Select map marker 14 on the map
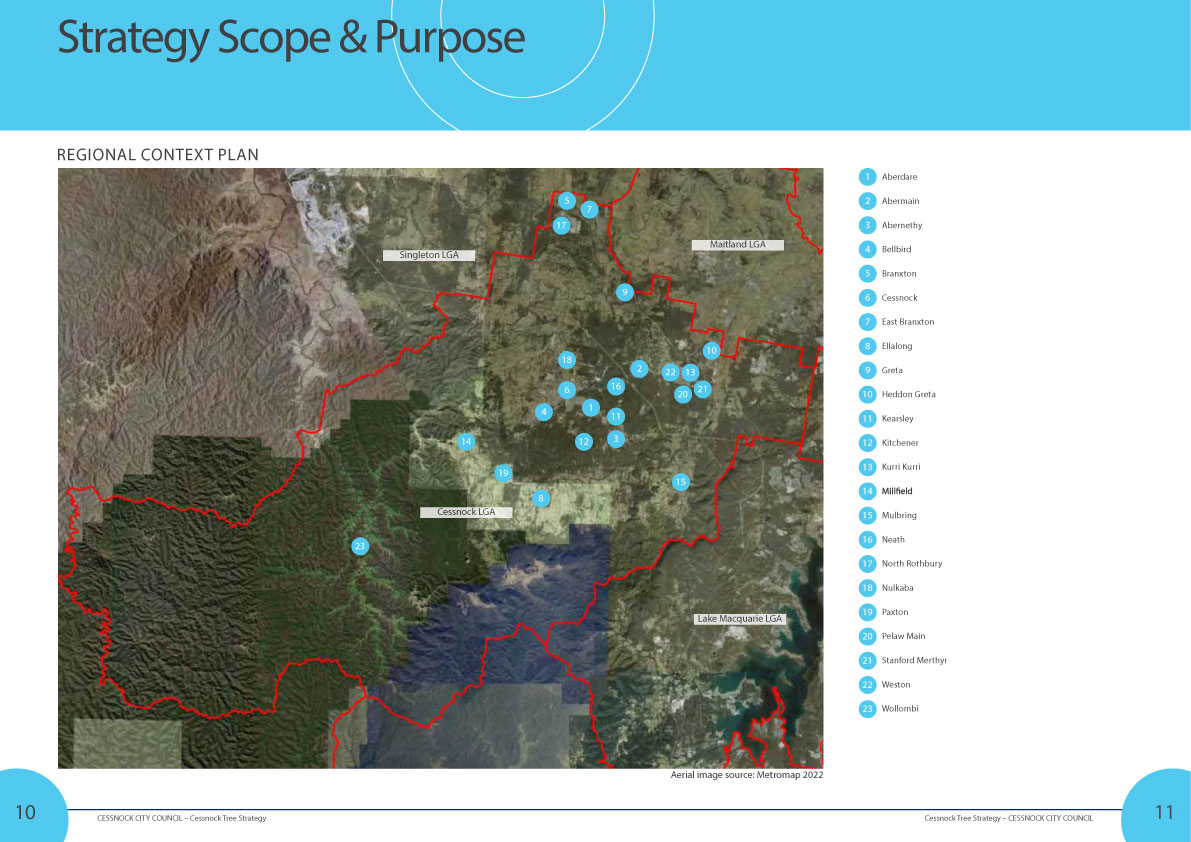Screen dimensions: 1191x842 [466, 441]
